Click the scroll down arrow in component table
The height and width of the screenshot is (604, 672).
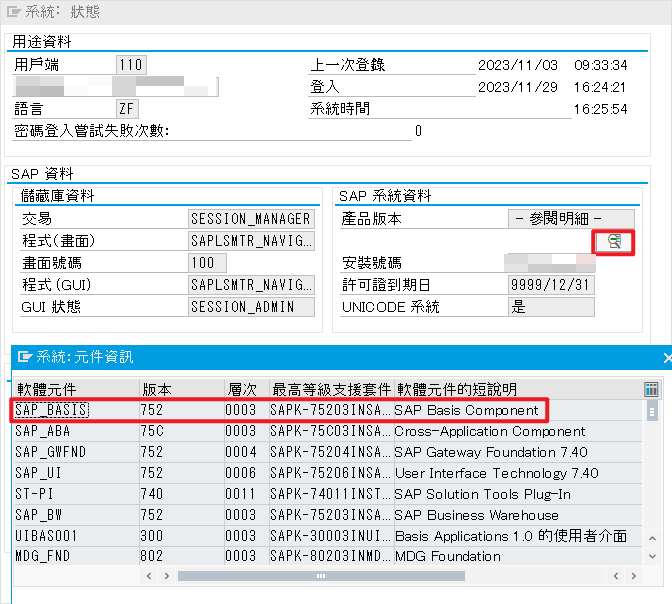(652, 556)
